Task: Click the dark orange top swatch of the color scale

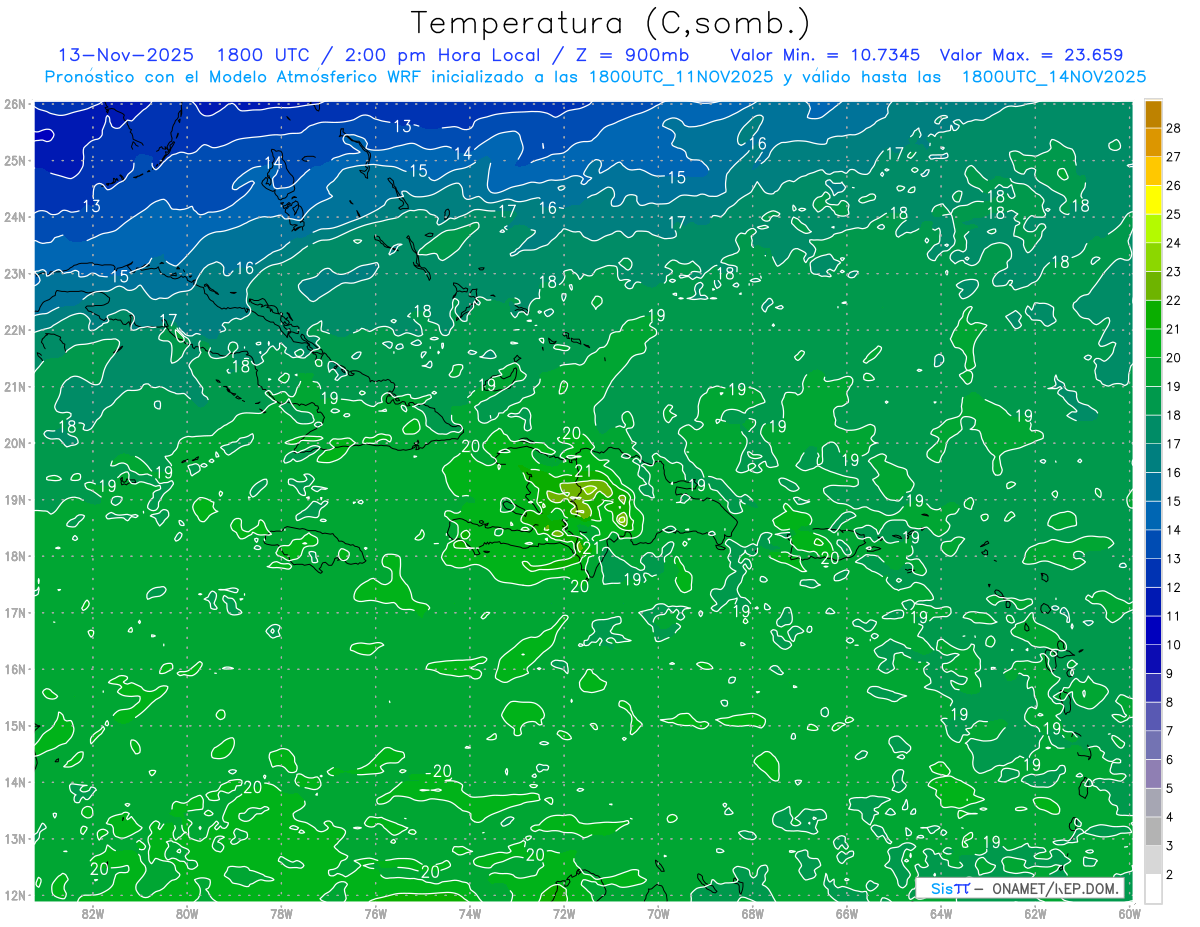Action: [x=1153, y=114]
